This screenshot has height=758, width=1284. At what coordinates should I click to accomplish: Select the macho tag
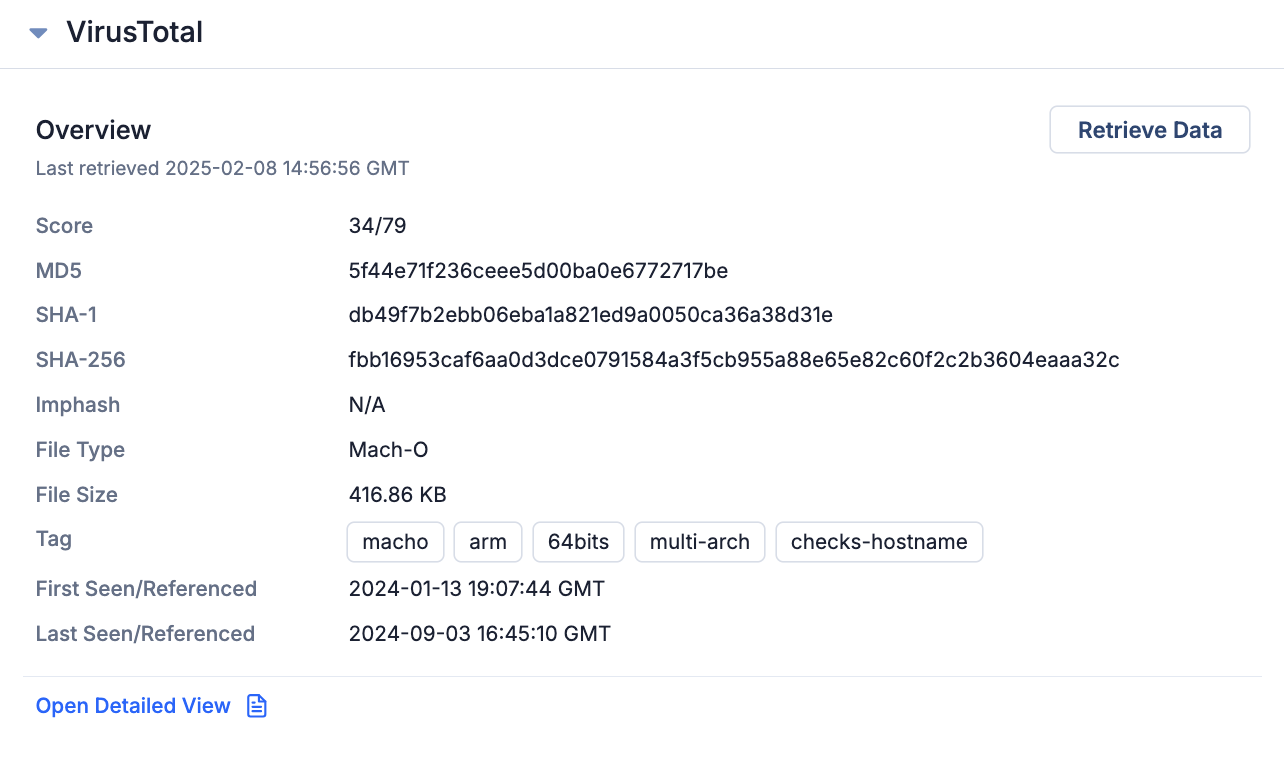tap(395, 541)
